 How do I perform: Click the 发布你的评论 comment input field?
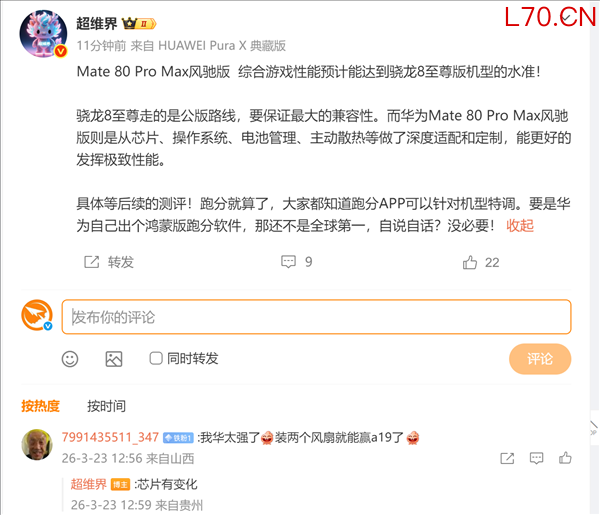tap(316, 317)
